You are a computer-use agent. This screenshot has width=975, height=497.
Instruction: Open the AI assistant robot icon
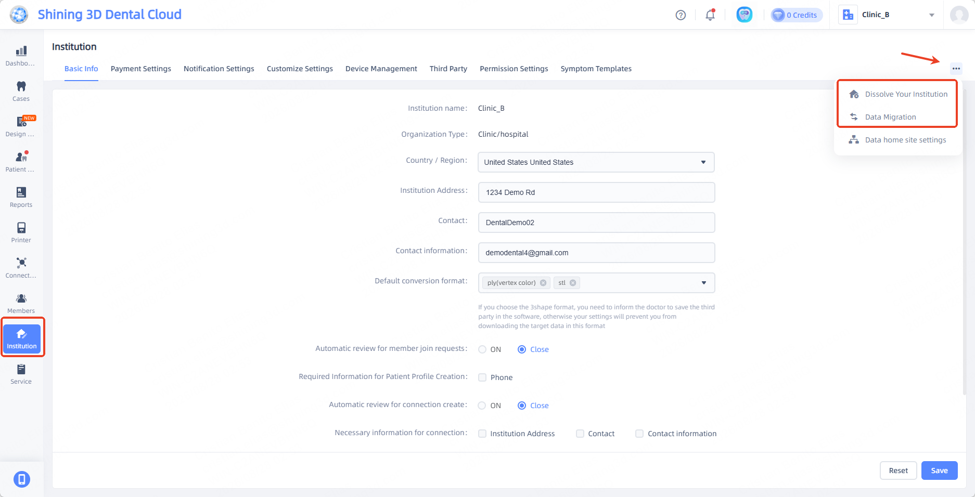(744, 15)
